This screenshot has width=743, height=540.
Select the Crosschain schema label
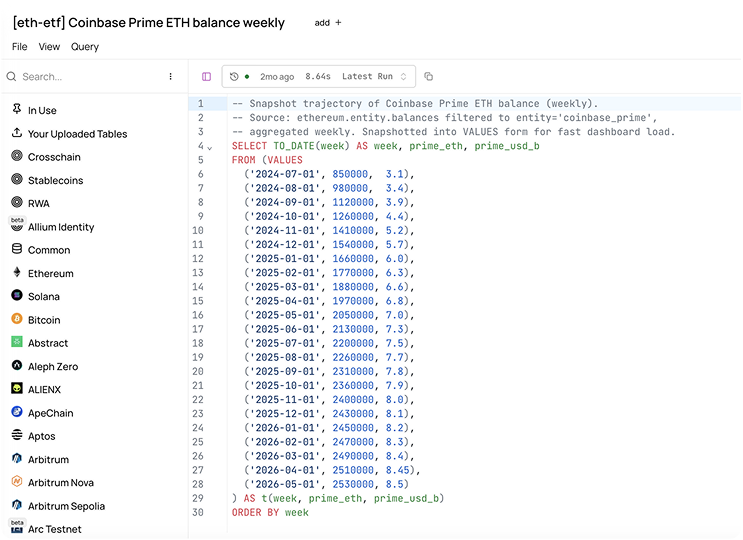click(x=54, y=157)
